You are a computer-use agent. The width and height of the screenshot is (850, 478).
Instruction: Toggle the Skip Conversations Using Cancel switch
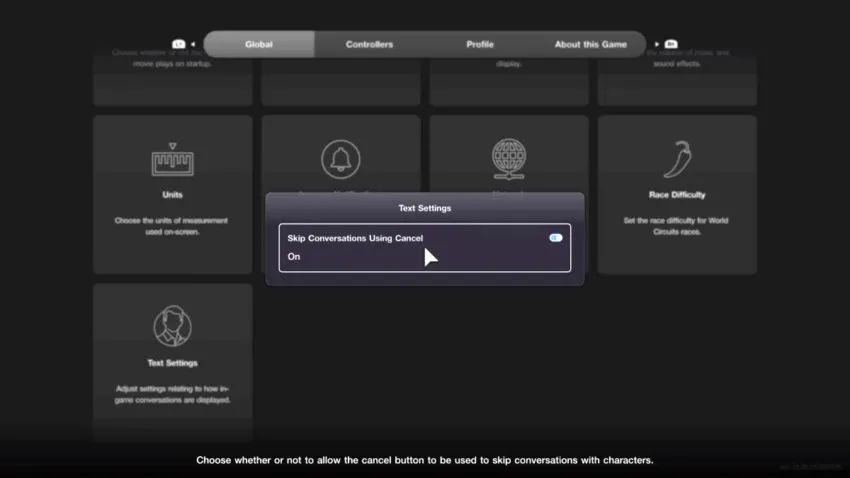pyautogui.click(x=555, y=238)
